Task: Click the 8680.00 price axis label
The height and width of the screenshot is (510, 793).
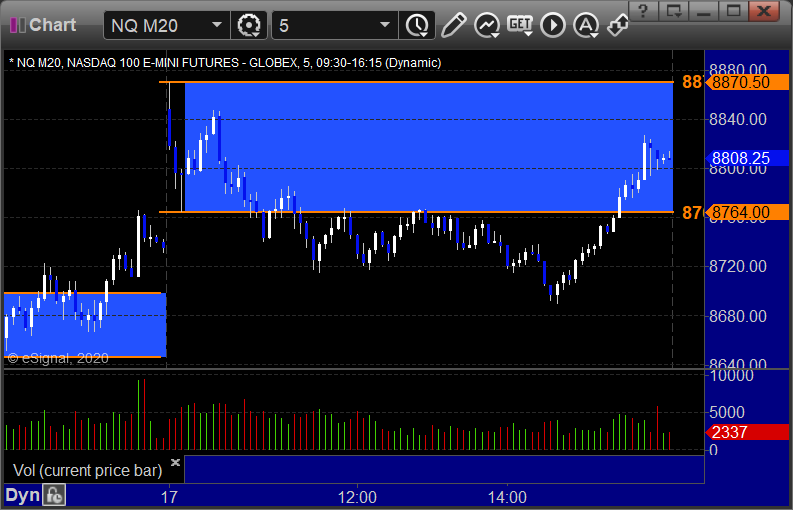Action: [x=738, y=316]
